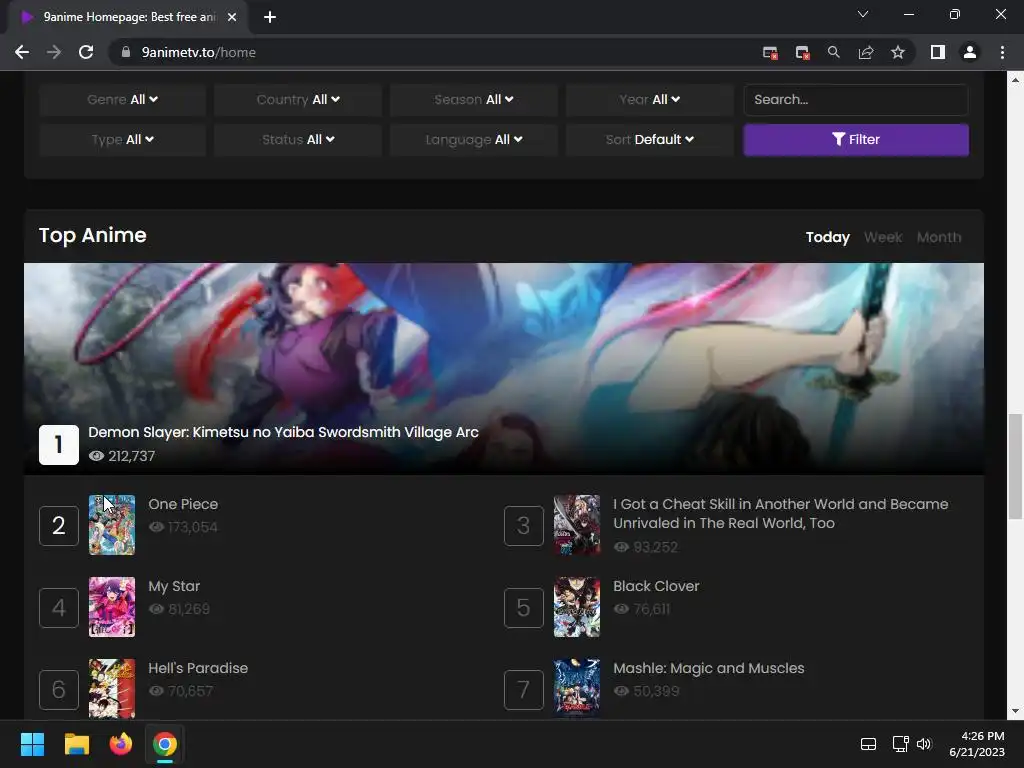Apply filters with the Filter button
This screenshot has width=1024, height=768.
[856, 139]
